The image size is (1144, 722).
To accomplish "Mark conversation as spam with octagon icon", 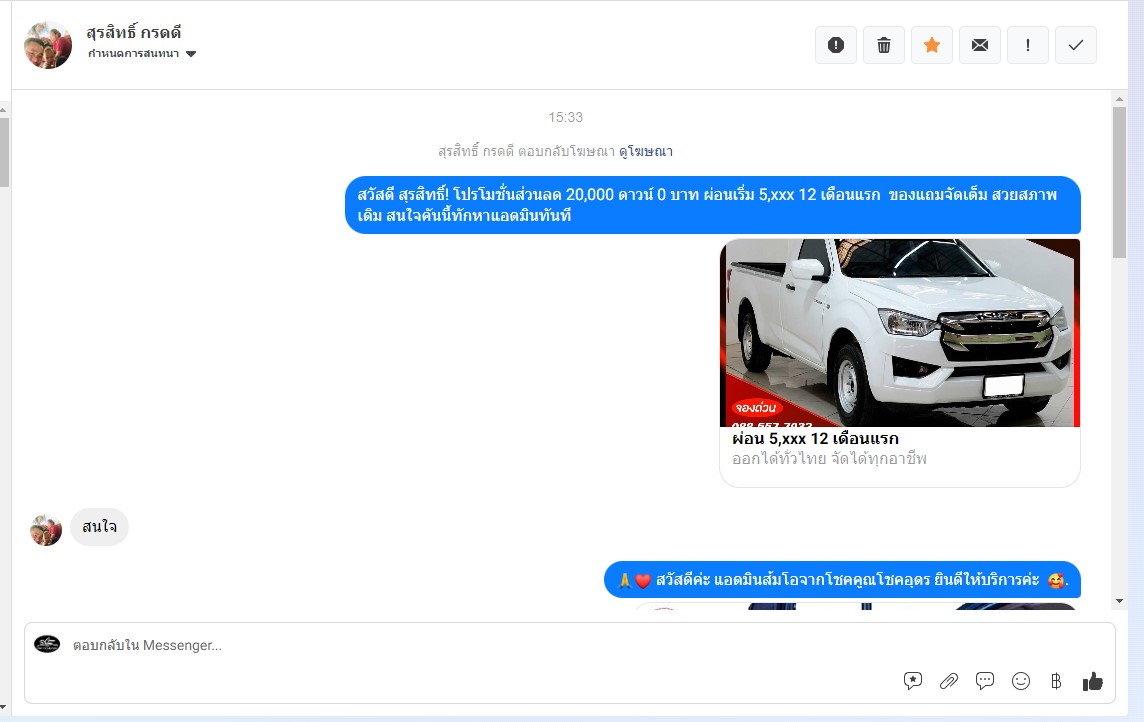I will tap(836, 45).
